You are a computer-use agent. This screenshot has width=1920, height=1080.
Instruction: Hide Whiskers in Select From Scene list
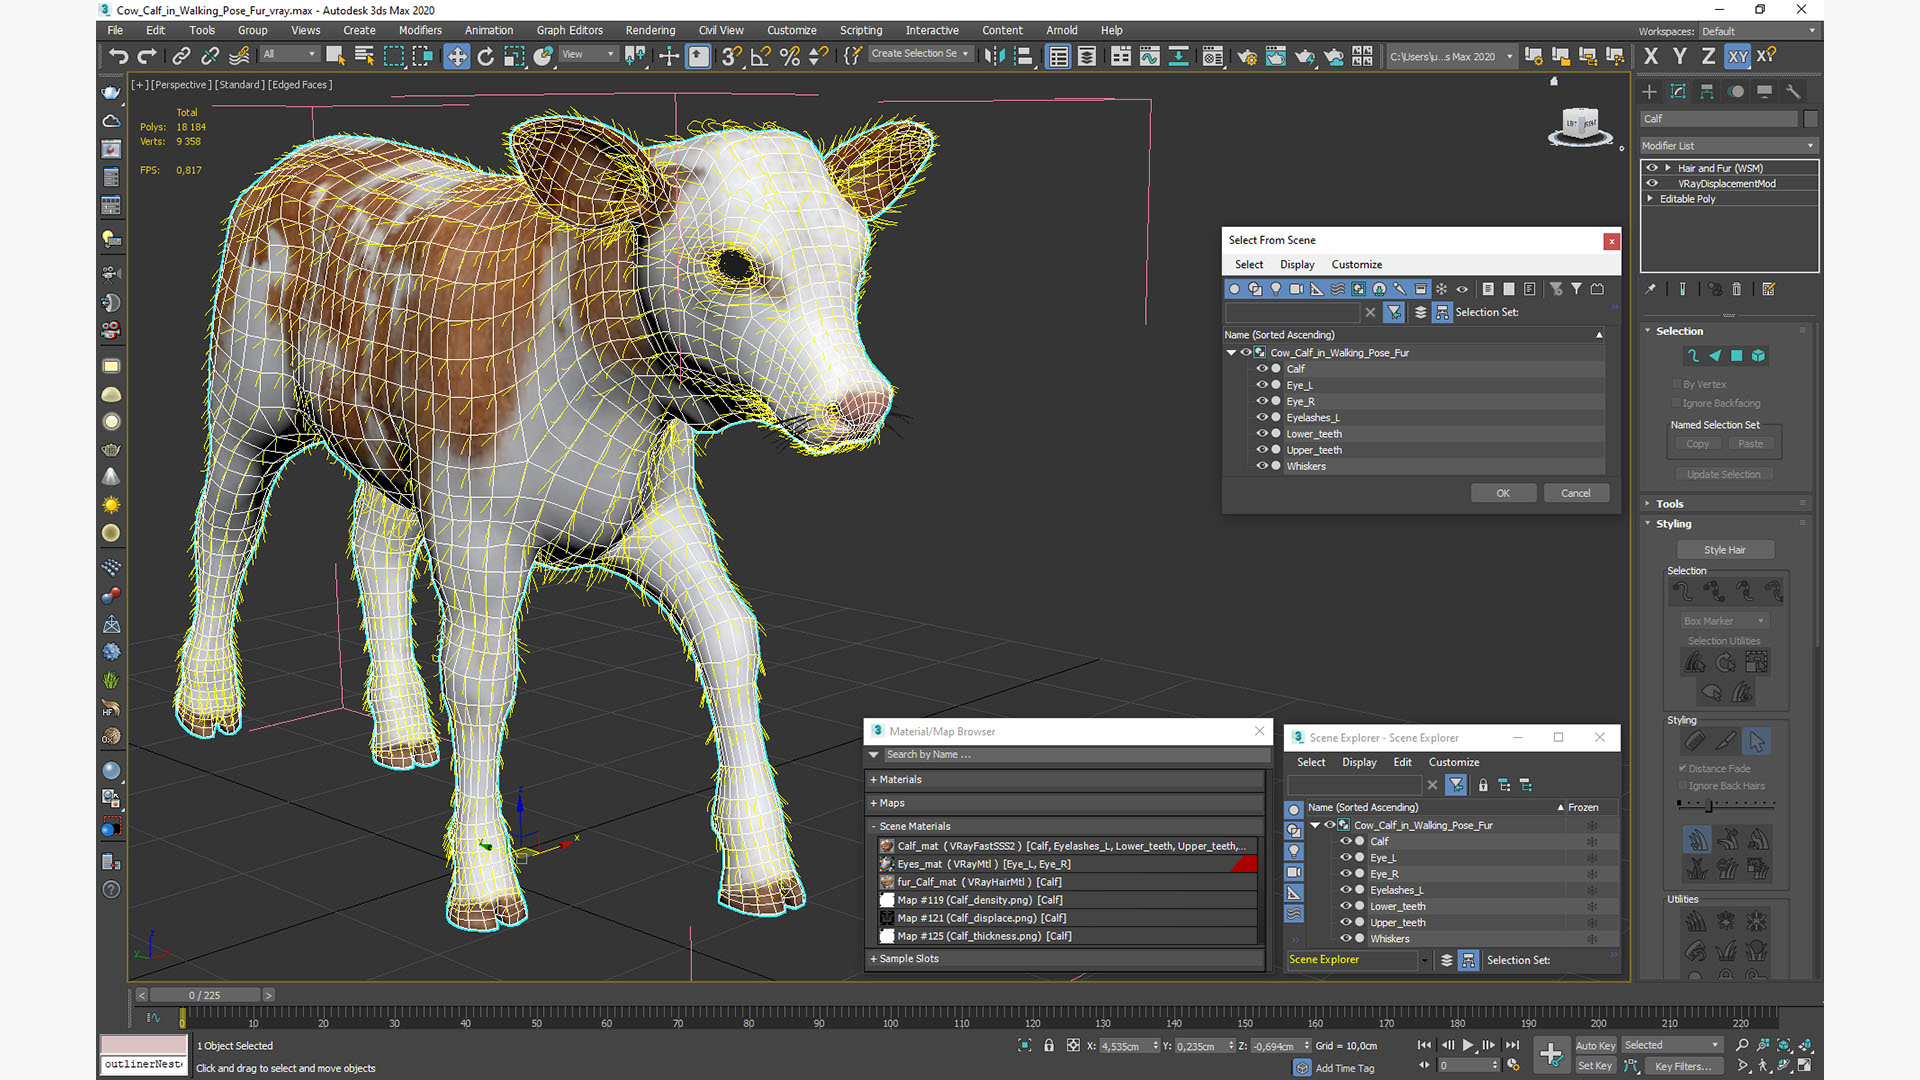[1262, 466]
